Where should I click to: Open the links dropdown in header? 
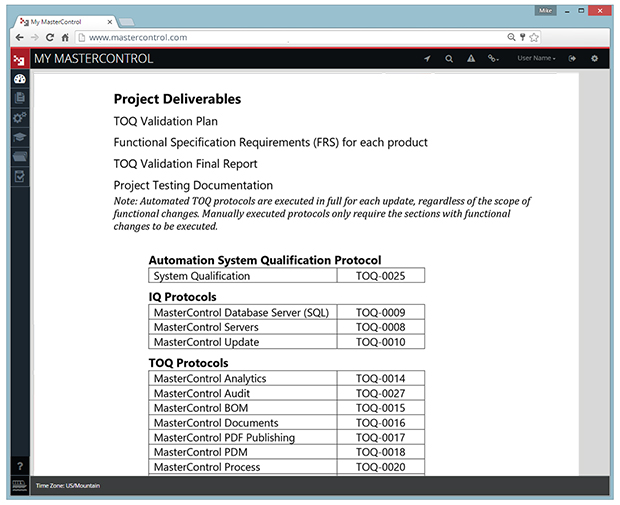tap(493, 59)
